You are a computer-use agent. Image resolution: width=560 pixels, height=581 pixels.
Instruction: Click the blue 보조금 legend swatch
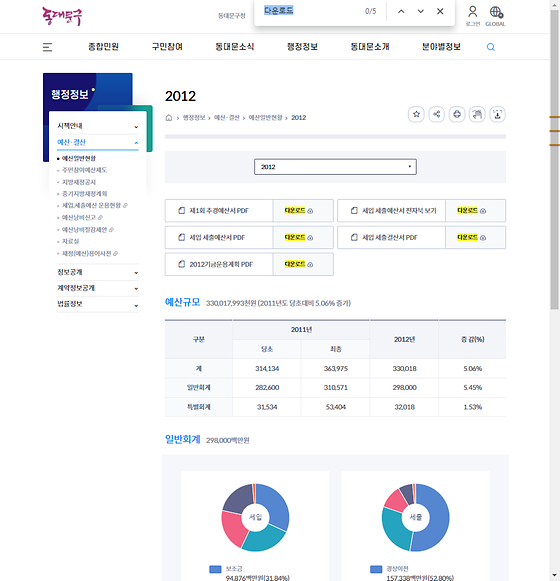(215, 569)
